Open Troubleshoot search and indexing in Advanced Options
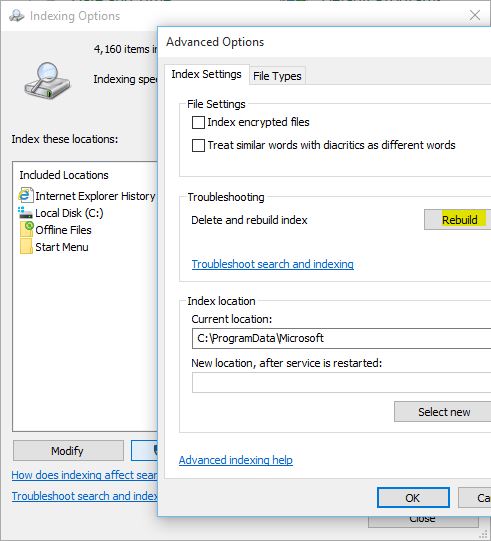 273,264
